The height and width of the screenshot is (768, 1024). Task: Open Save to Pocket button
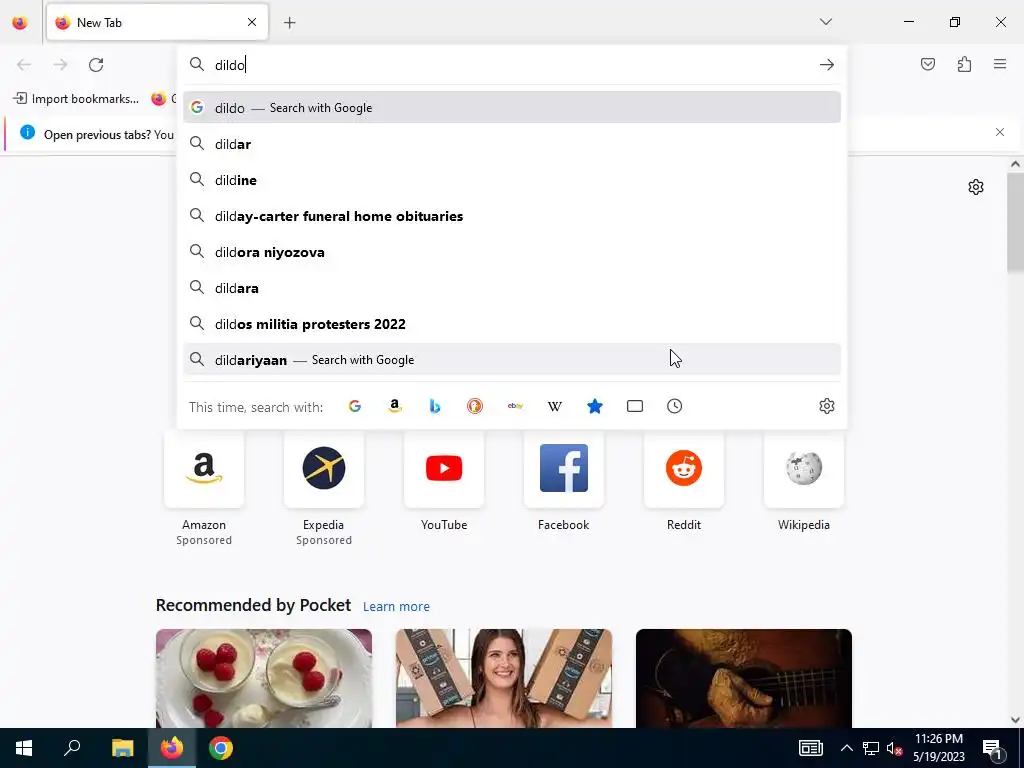click(927, 64)
